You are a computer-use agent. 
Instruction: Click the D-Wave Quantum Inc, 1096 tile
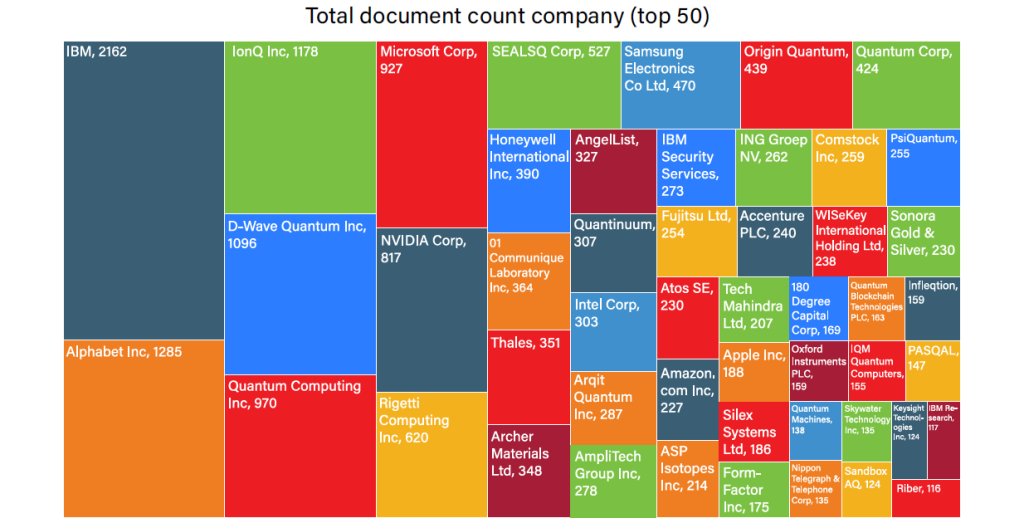click(x=300, y=294)
